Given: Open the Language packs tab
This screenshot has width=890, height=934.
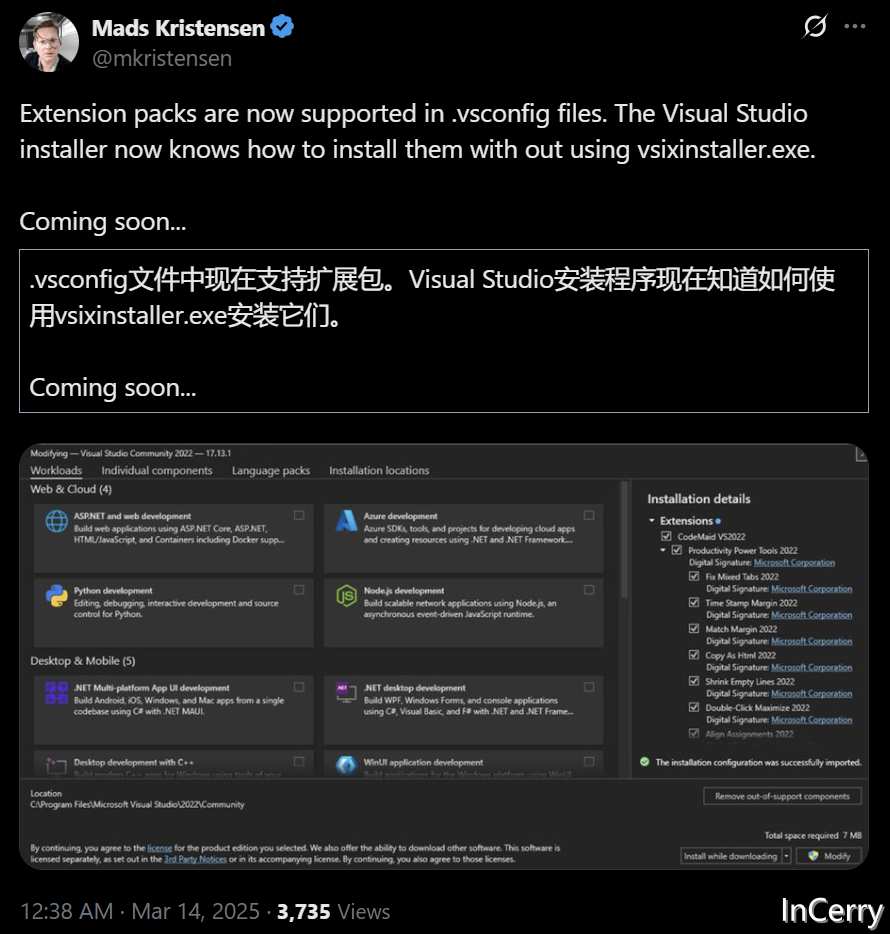Looking at the screenshot, I should (271, 470).
